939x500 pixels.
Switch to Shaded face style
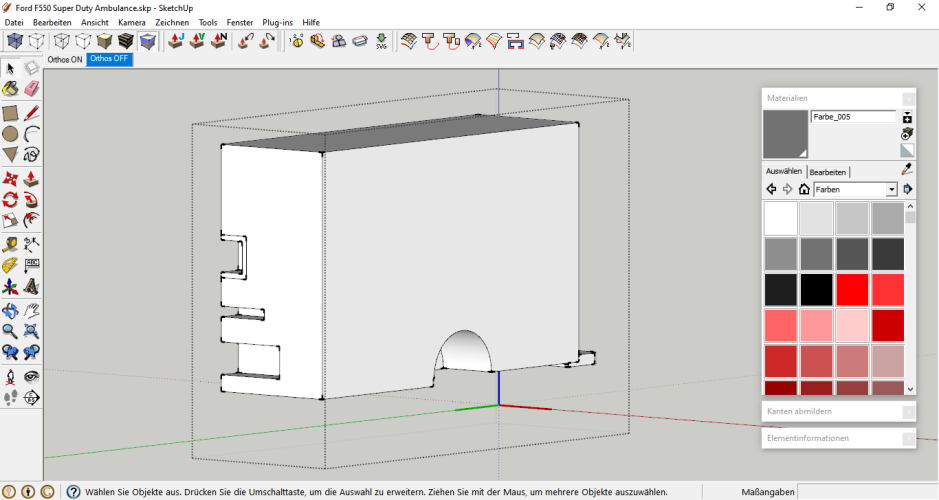click(104, 41)
